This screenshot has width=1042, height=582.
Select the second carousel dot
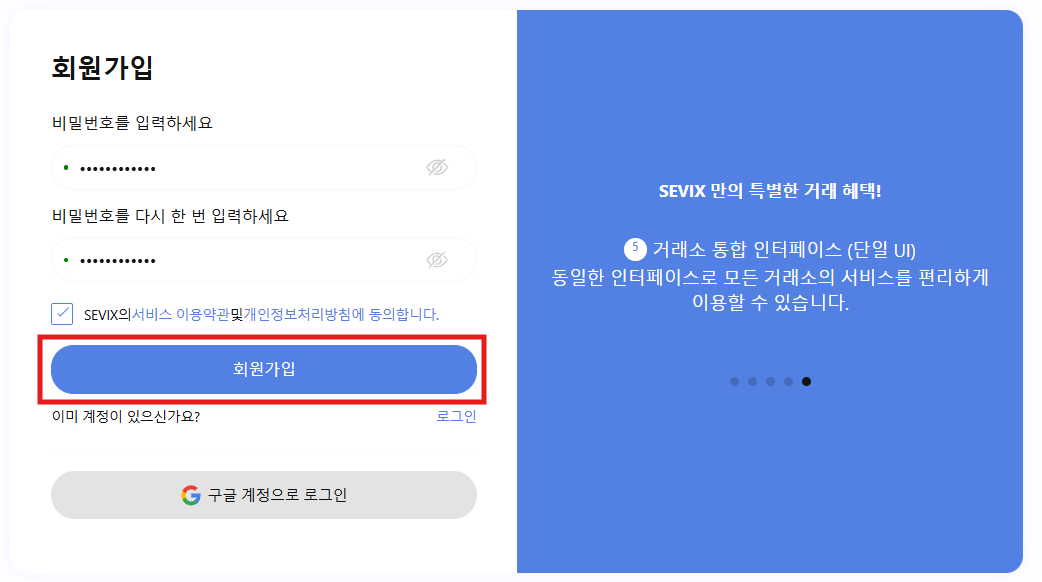pyautogui.click(x=753, y=381)
